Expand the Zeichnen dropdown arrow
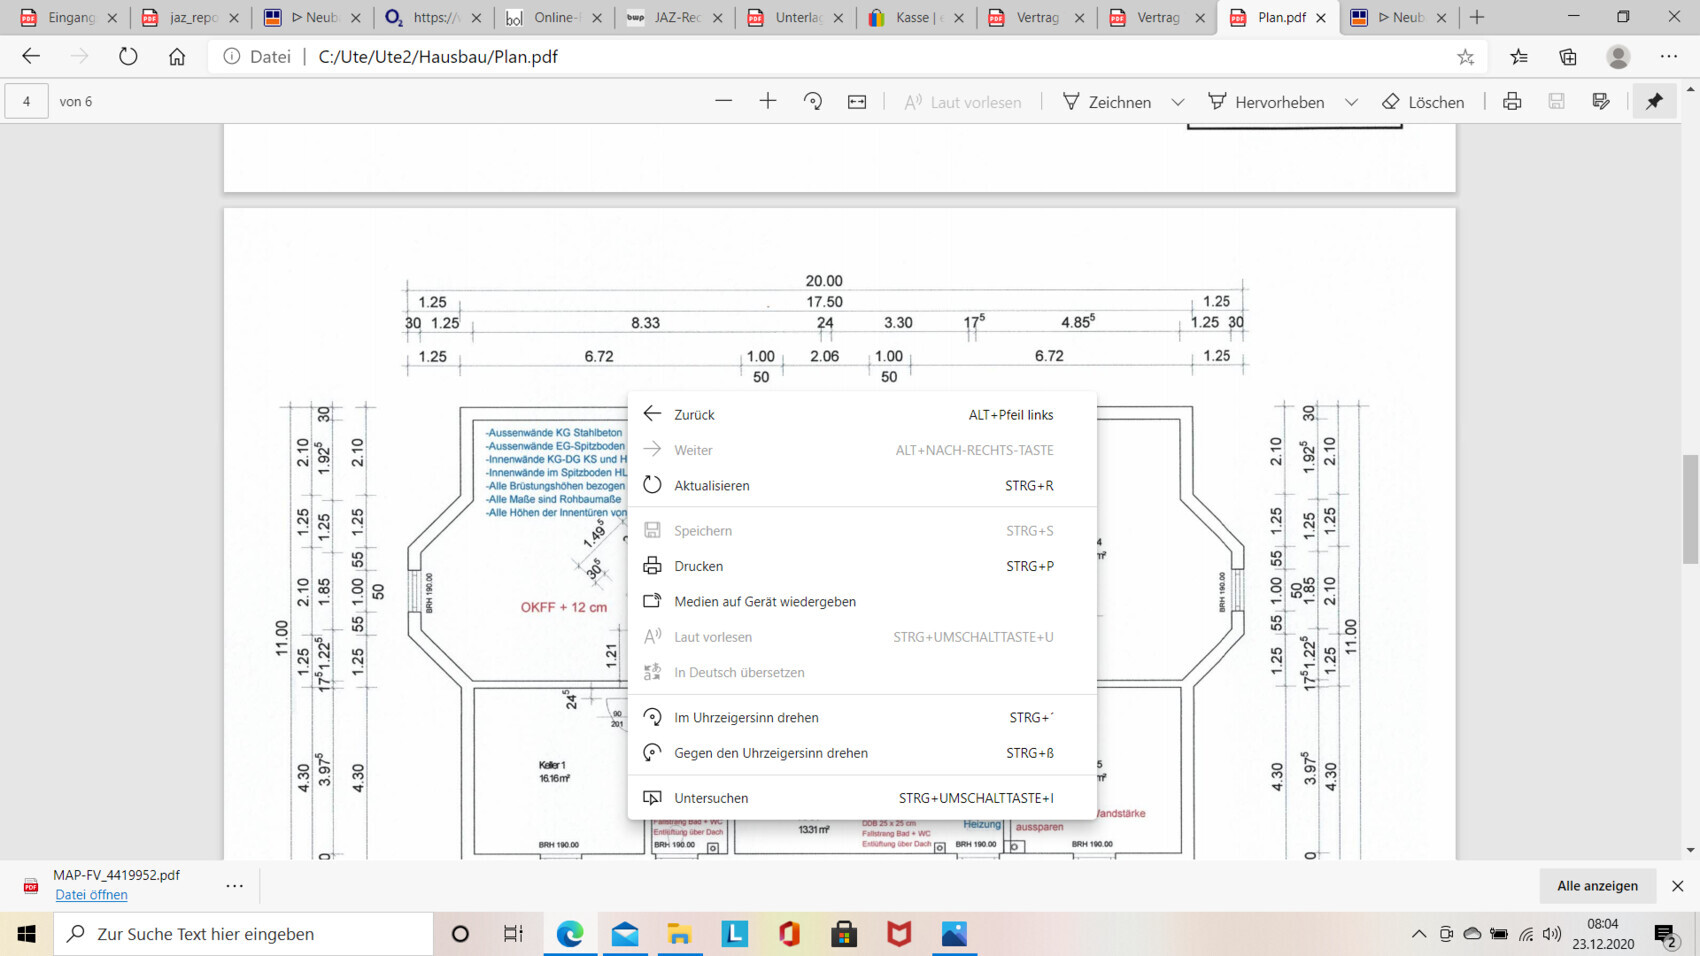Screen dimensions: 1700x956 (1178, 101)
